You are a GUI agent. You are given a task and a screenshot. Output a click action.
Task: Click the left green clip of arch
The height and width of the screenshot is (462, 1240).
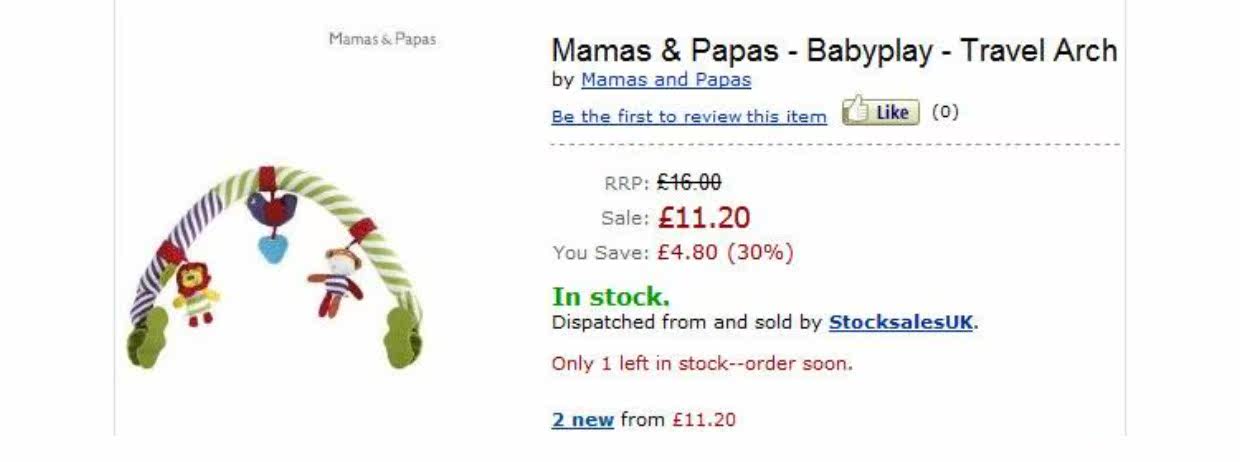coord(150,338)
